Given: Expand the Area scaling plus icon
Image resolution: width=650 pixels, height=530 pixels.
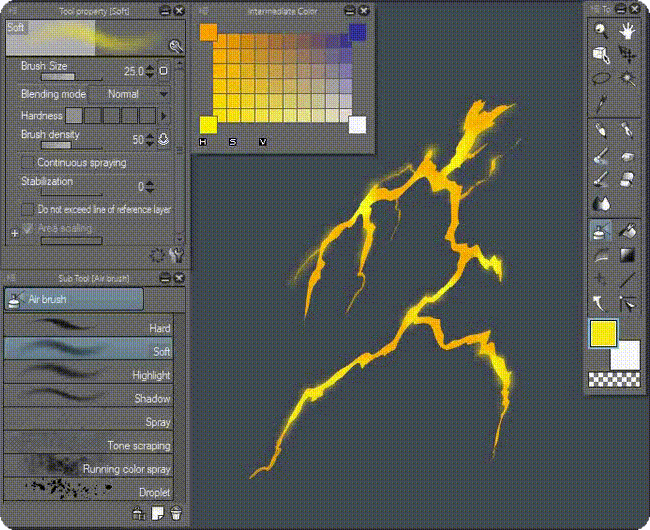Looking at the screenshot, I should (x=14, y=232).
